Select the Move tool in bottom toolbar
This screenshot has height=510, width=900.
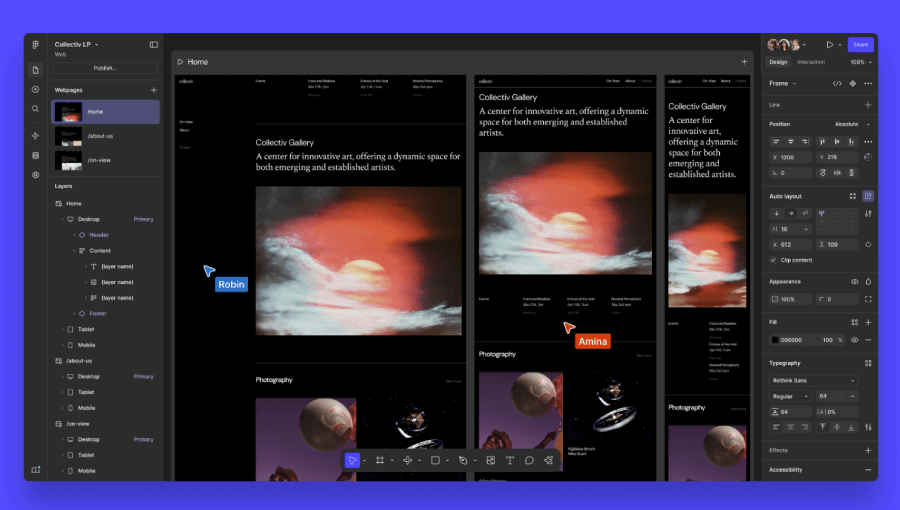pyautogui.click(x=352, y=460)
